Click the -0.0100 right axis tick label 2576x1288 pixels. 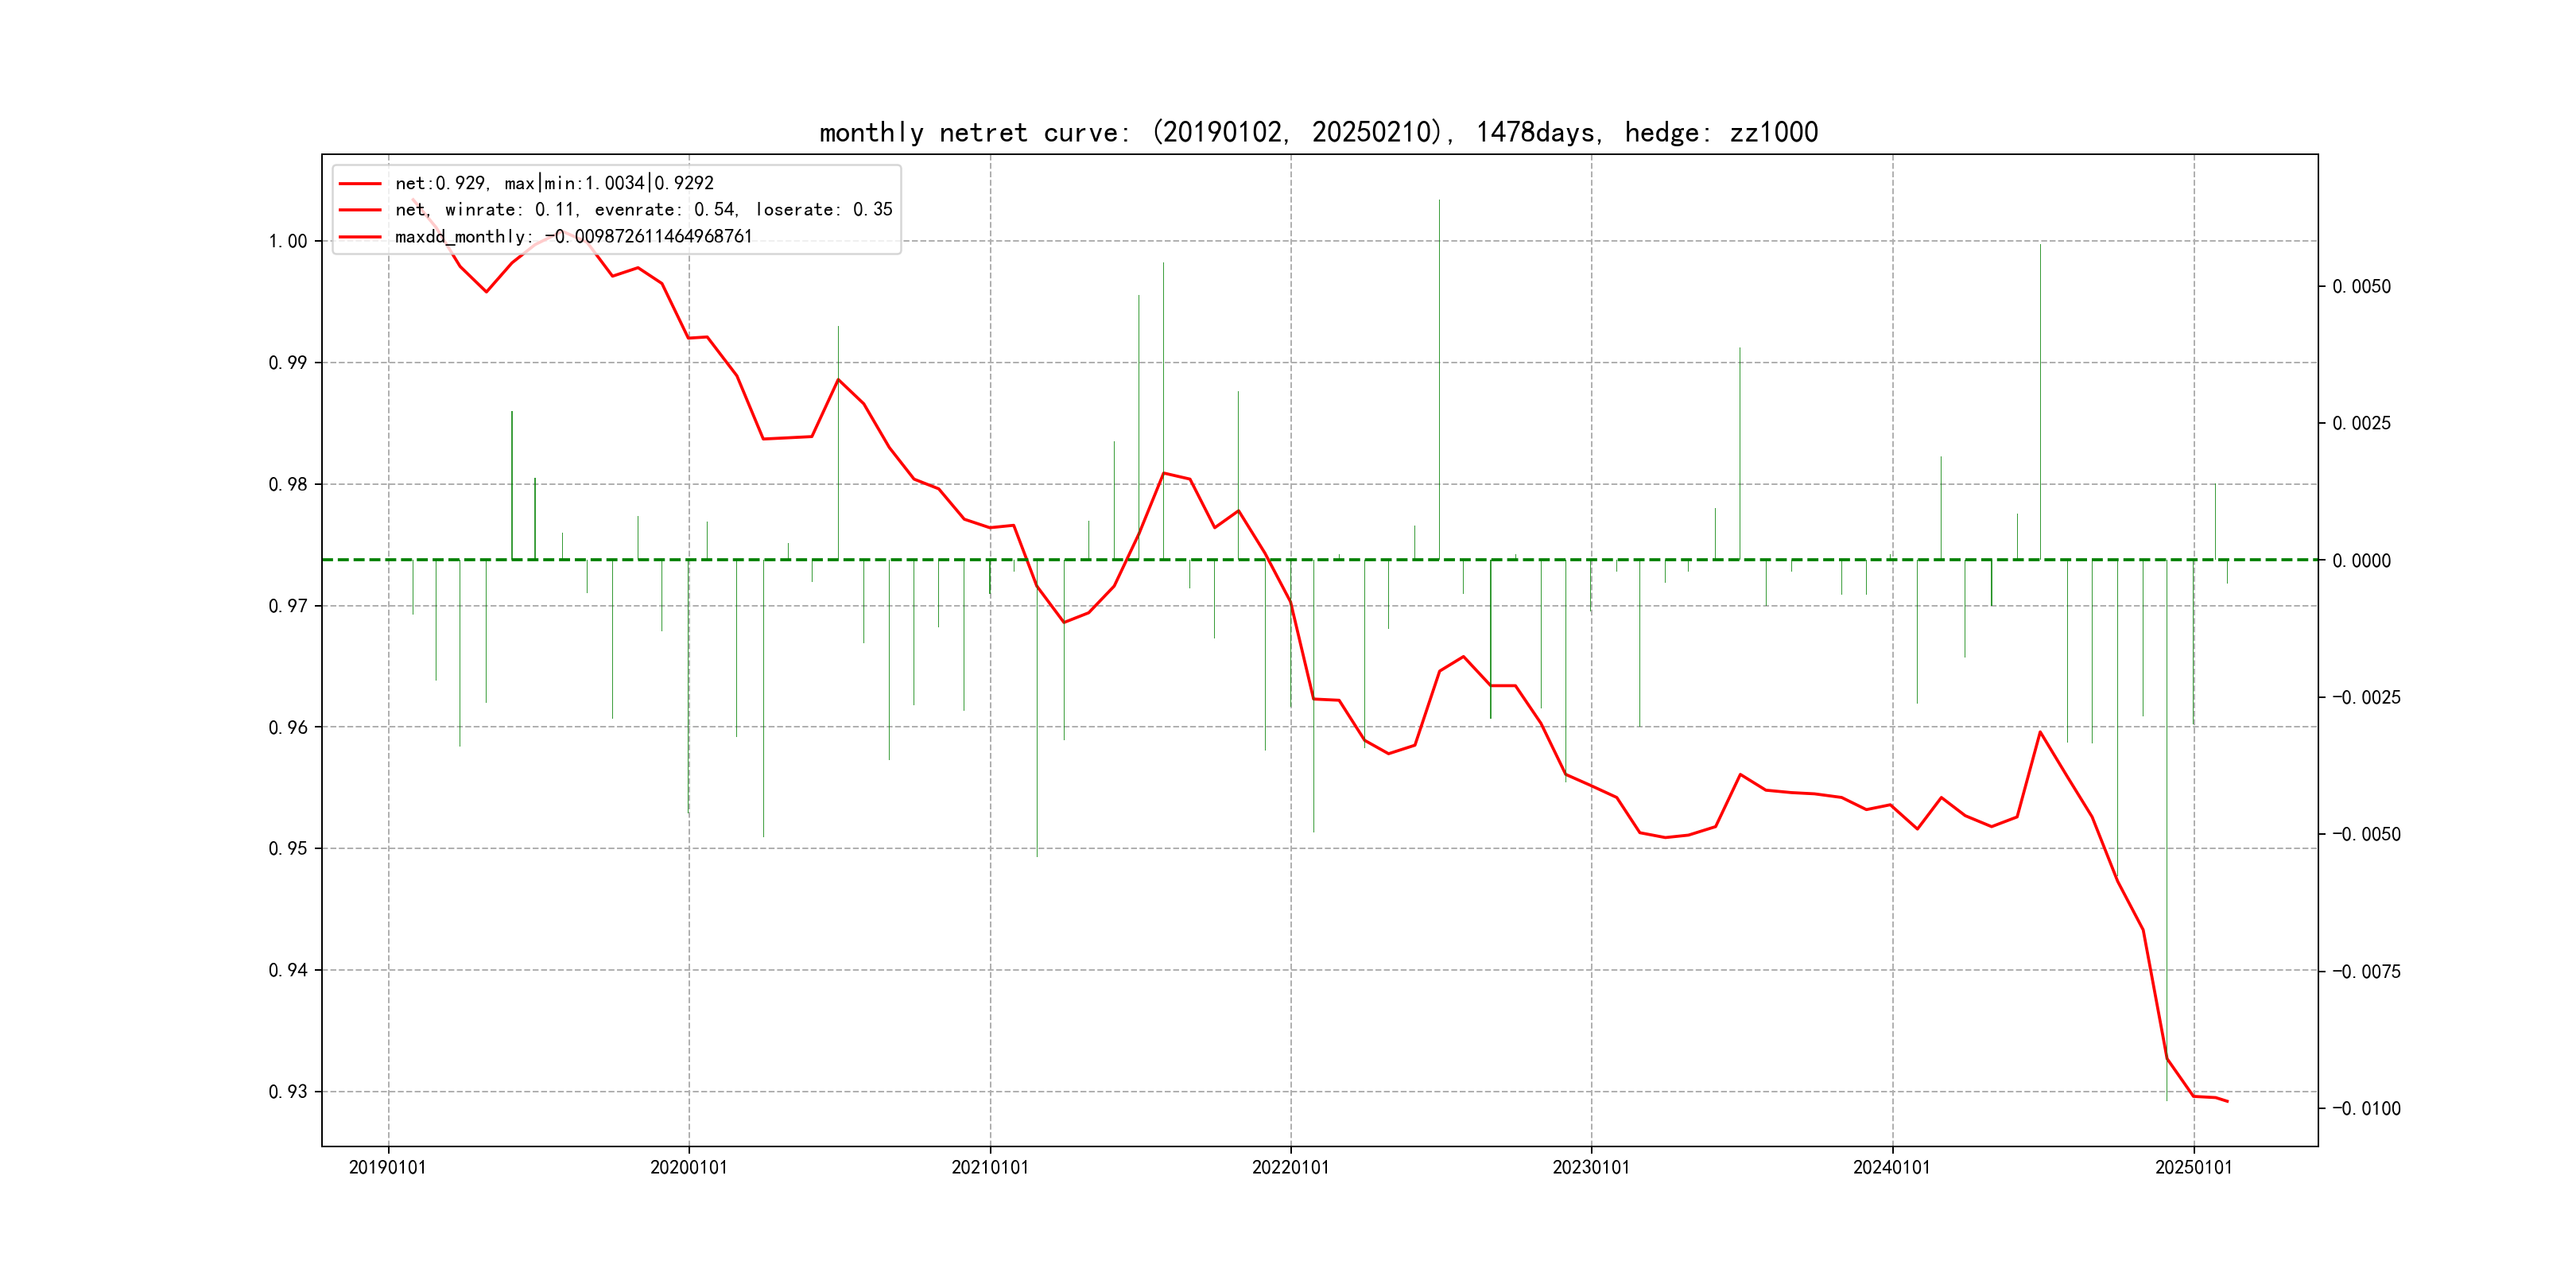point(2366,1109)
